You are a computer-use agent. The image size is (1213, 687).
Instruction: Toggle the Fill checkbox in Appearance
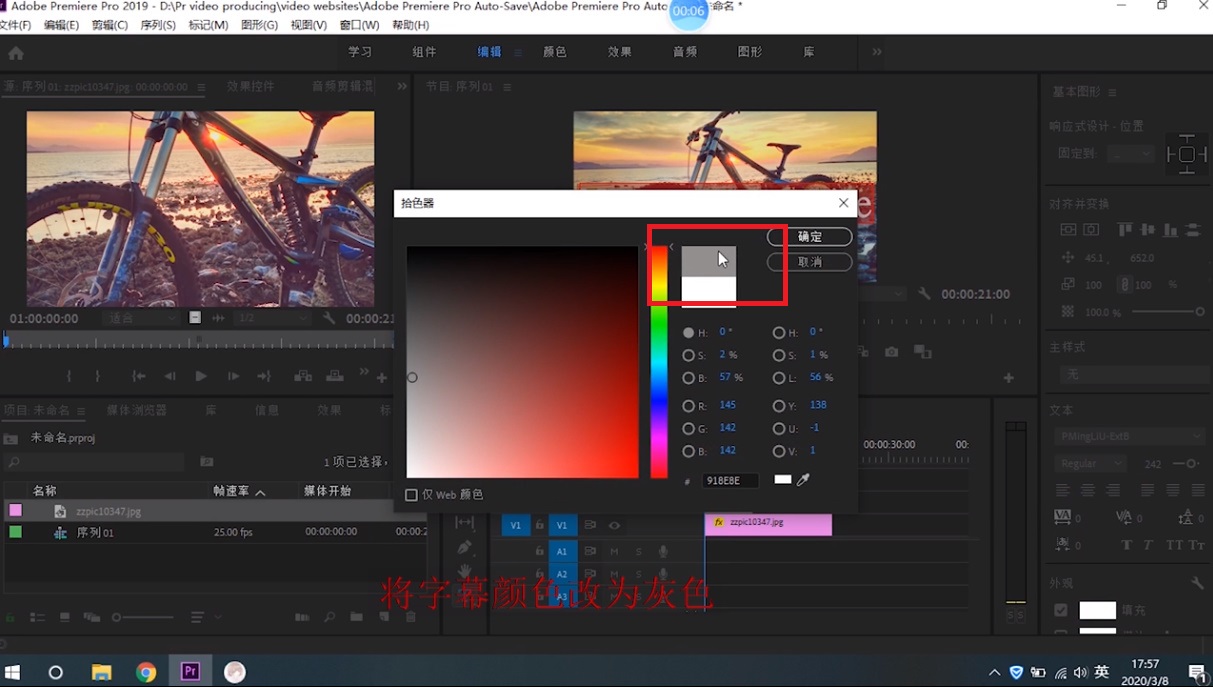tap(1061, 610)
